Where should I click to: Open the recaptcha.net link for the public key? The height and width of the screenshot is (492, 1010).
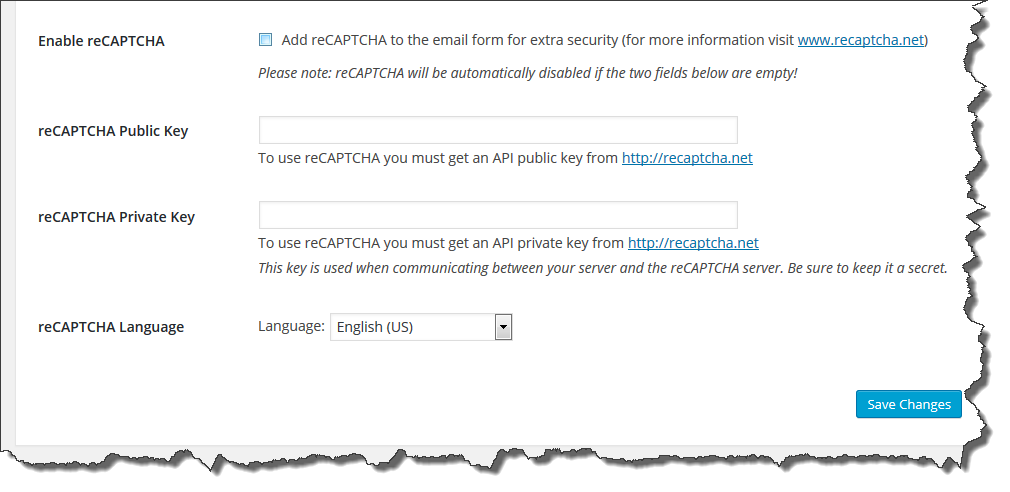coord(687,158)
